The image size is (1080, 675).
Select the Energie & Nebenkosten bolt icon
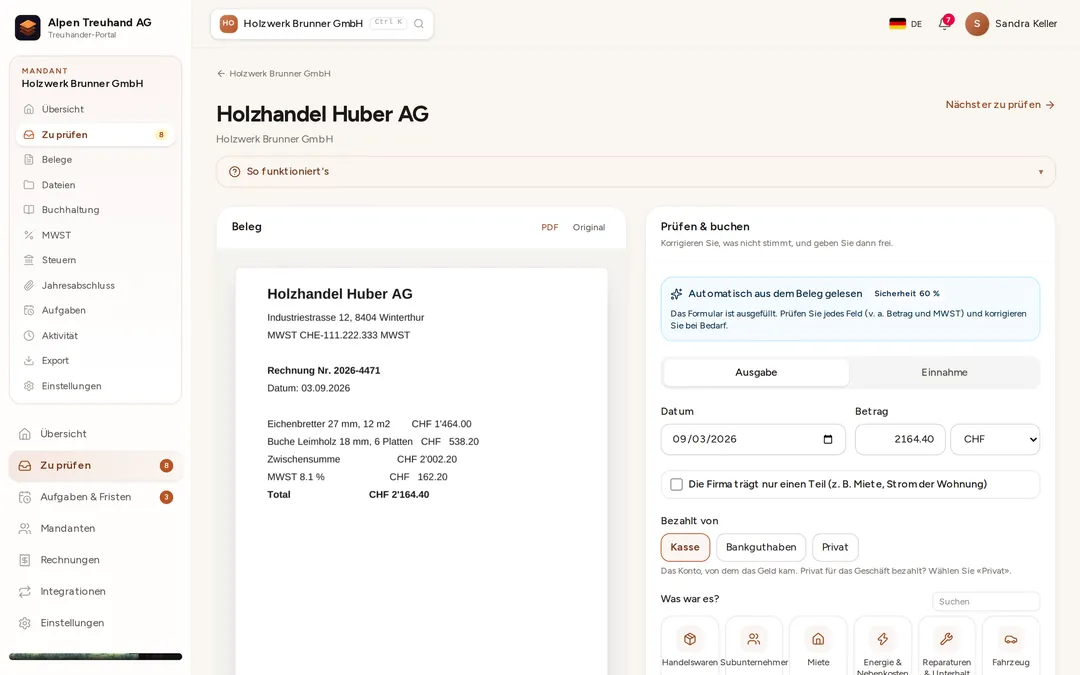click(882, 638)
